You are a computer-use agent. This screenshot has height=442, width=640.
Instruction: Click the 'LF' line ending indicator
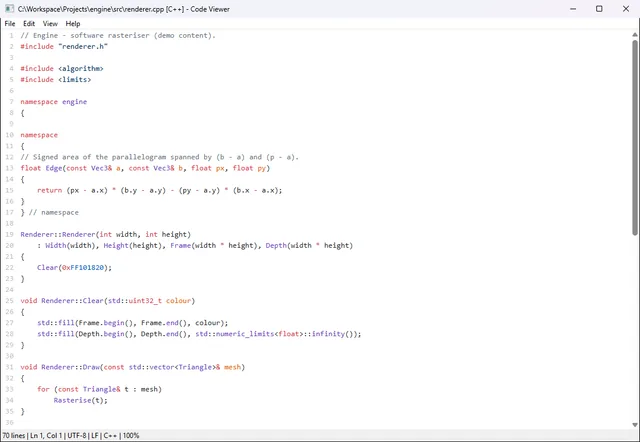pyautogui.click(x=95, y=435)
